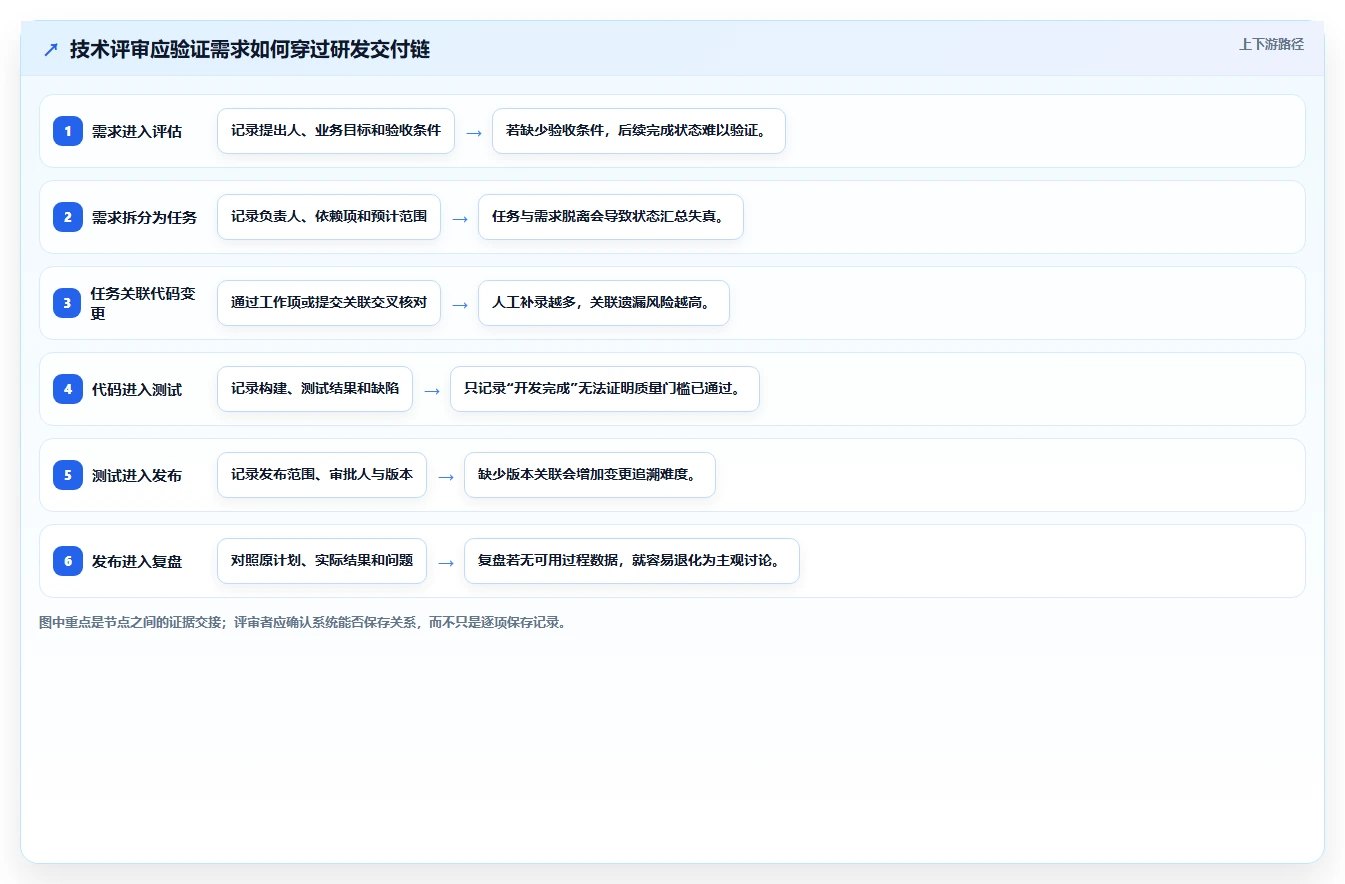The image size is (1345, 884).
Task: Click the 上下游路径 label
Action: 1271,44
